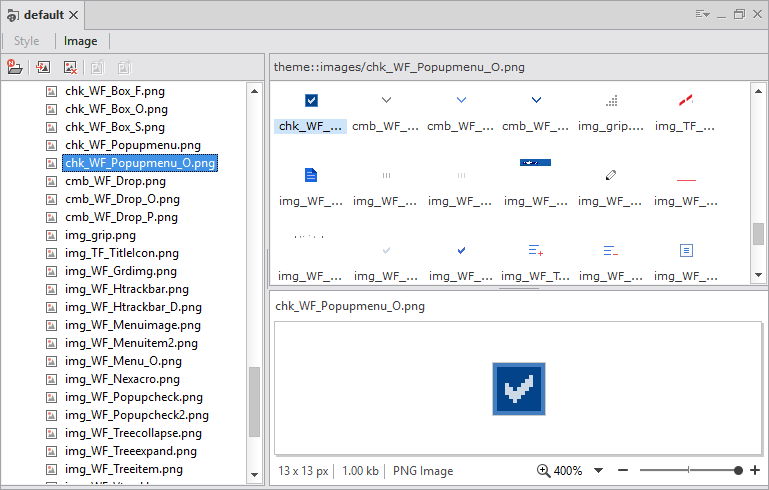
Task: Open the zoom percentage dropdown
Action: pos(599,471)
